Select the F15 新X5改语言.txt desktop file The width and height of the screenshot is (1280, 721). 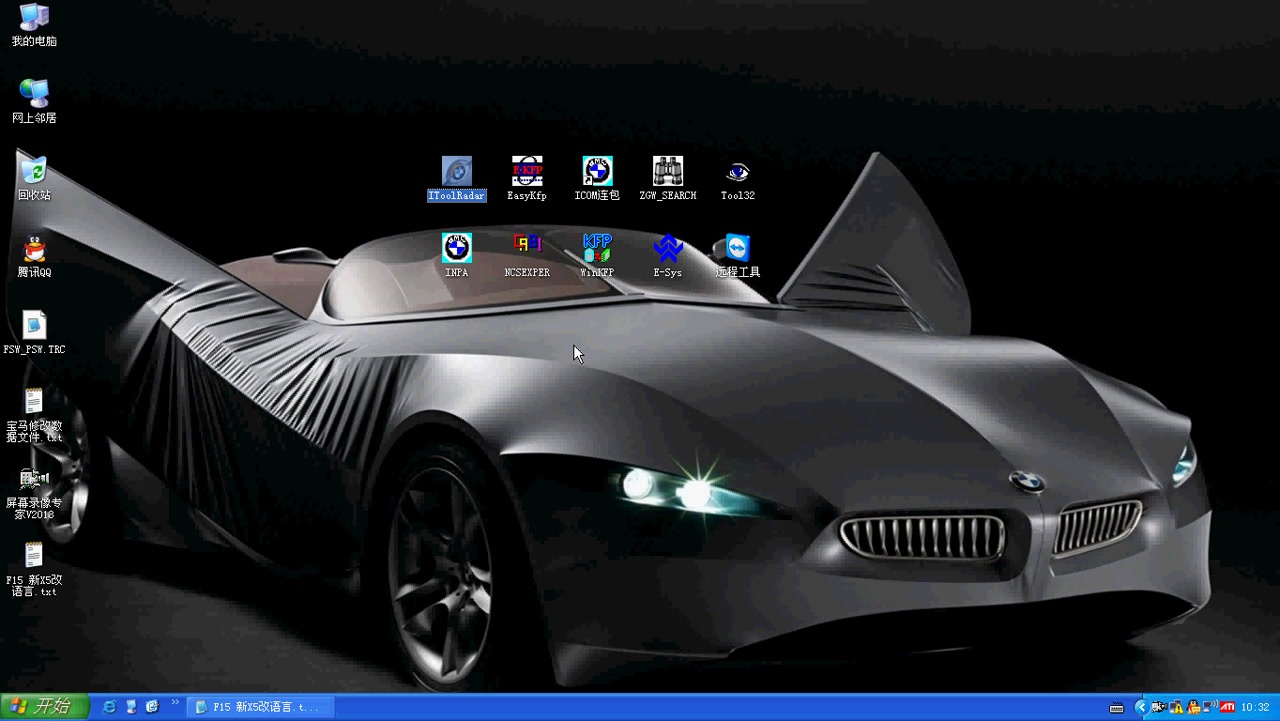34,569
